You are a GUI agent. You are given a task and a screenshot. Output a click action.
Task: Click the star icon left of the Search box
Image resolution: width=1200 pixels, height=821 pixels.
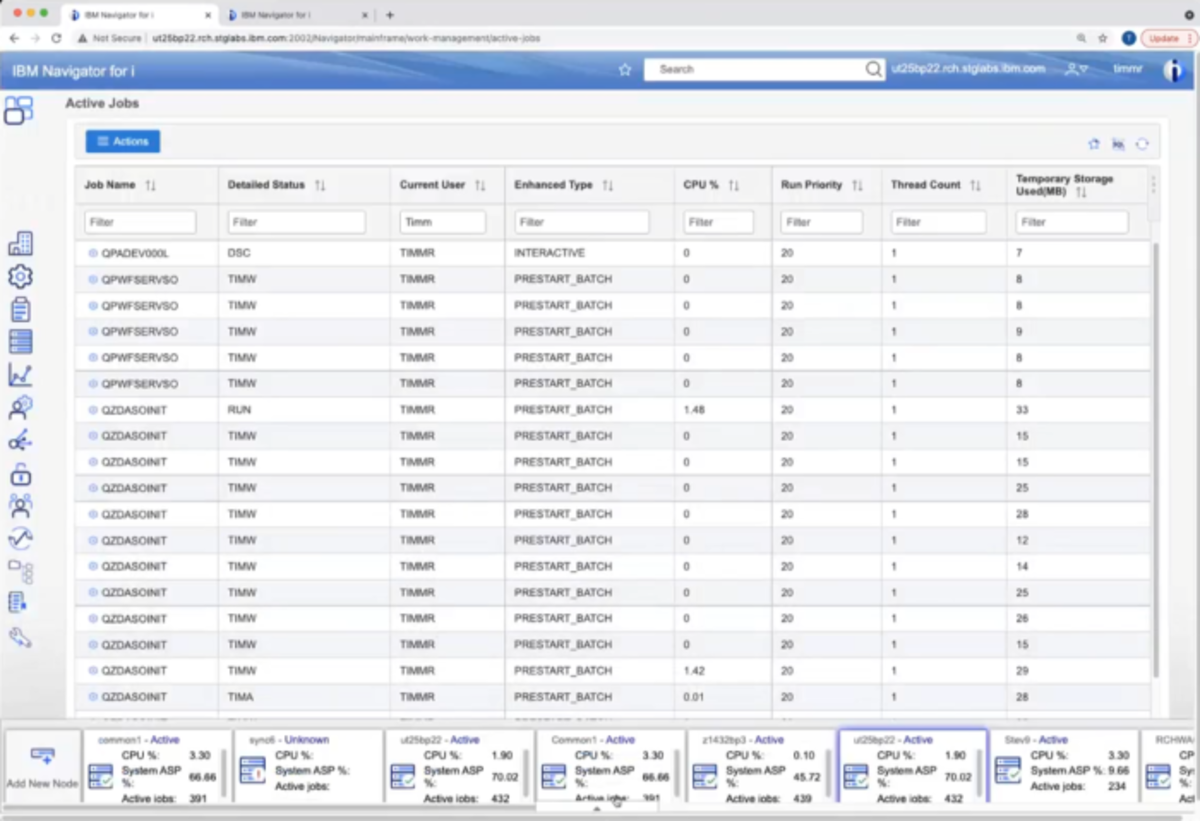click(625, 70)
